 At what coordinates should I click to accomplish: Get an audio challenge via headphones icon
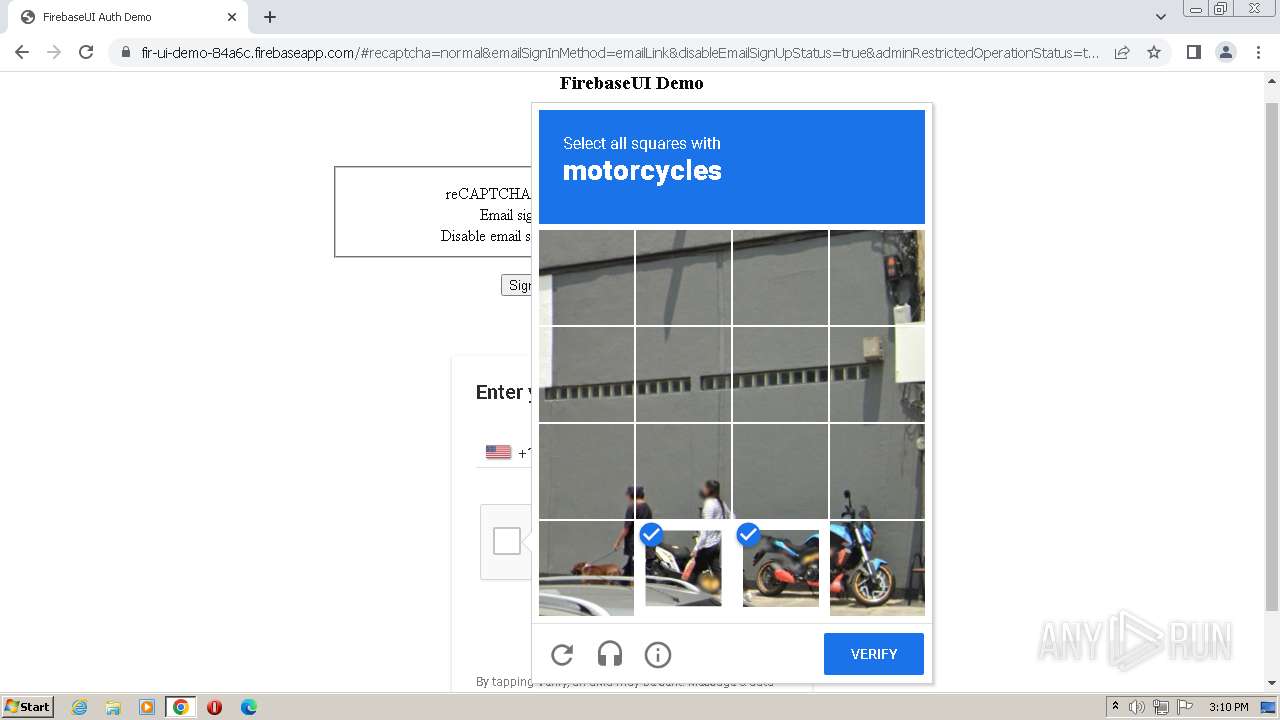[610, 655]
